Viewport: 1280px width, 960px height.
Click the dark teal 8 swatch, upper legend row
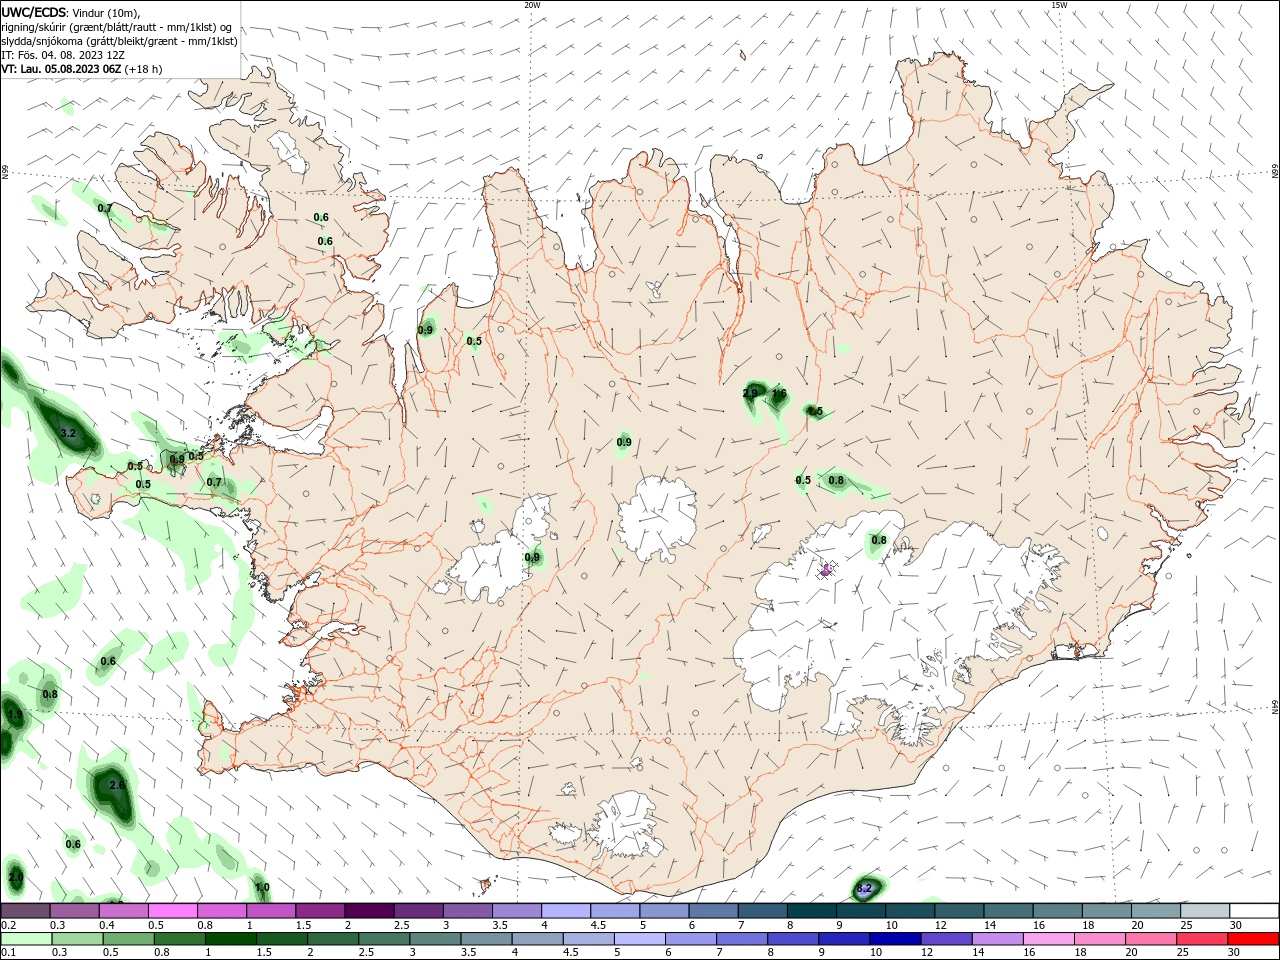(811, 910)
